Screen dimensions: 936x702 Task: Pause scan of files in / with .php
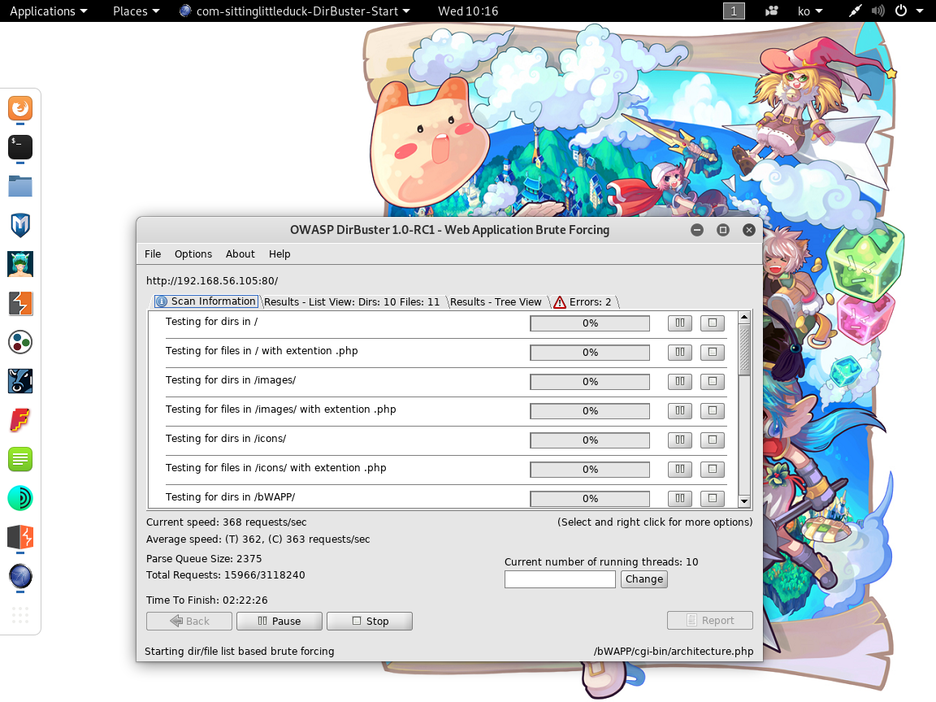679,352
